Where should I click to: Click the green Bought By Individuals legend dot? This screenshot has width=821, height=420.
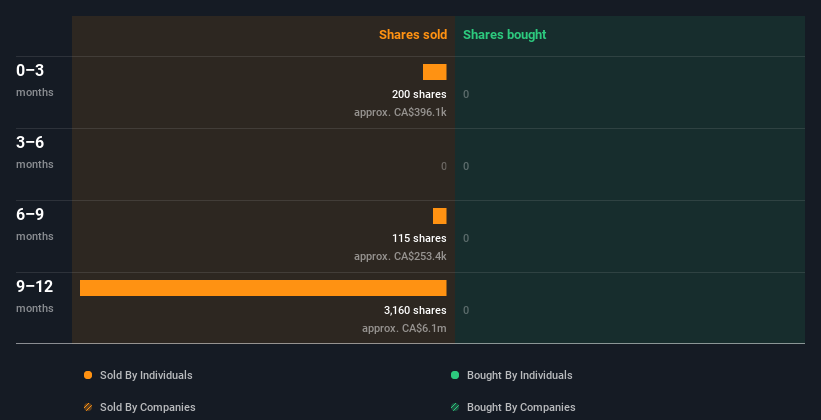point(455,376)
